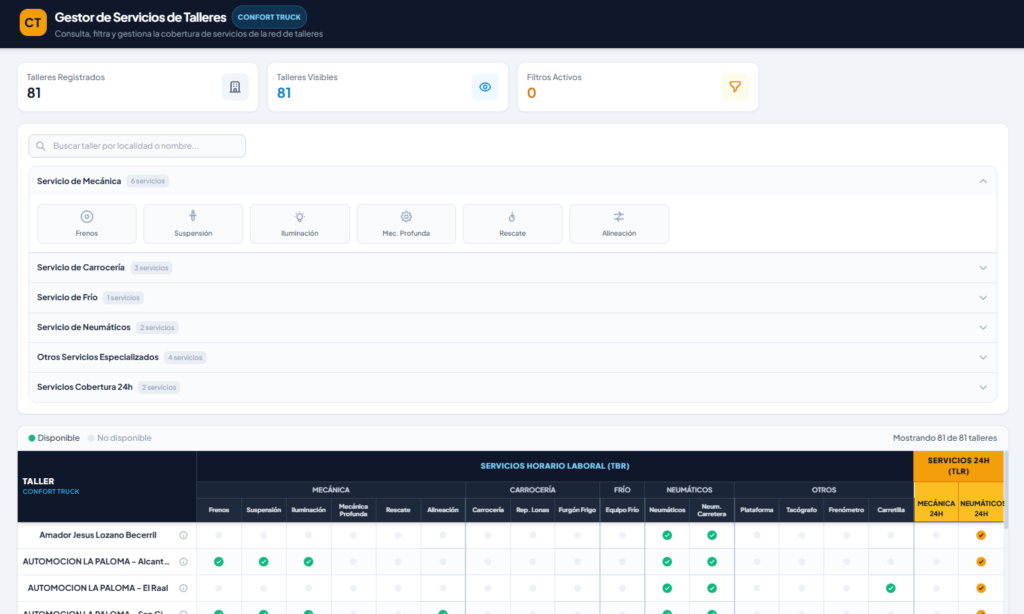
Task: Toggle the Alineación service filter
Action: point(619,223)
